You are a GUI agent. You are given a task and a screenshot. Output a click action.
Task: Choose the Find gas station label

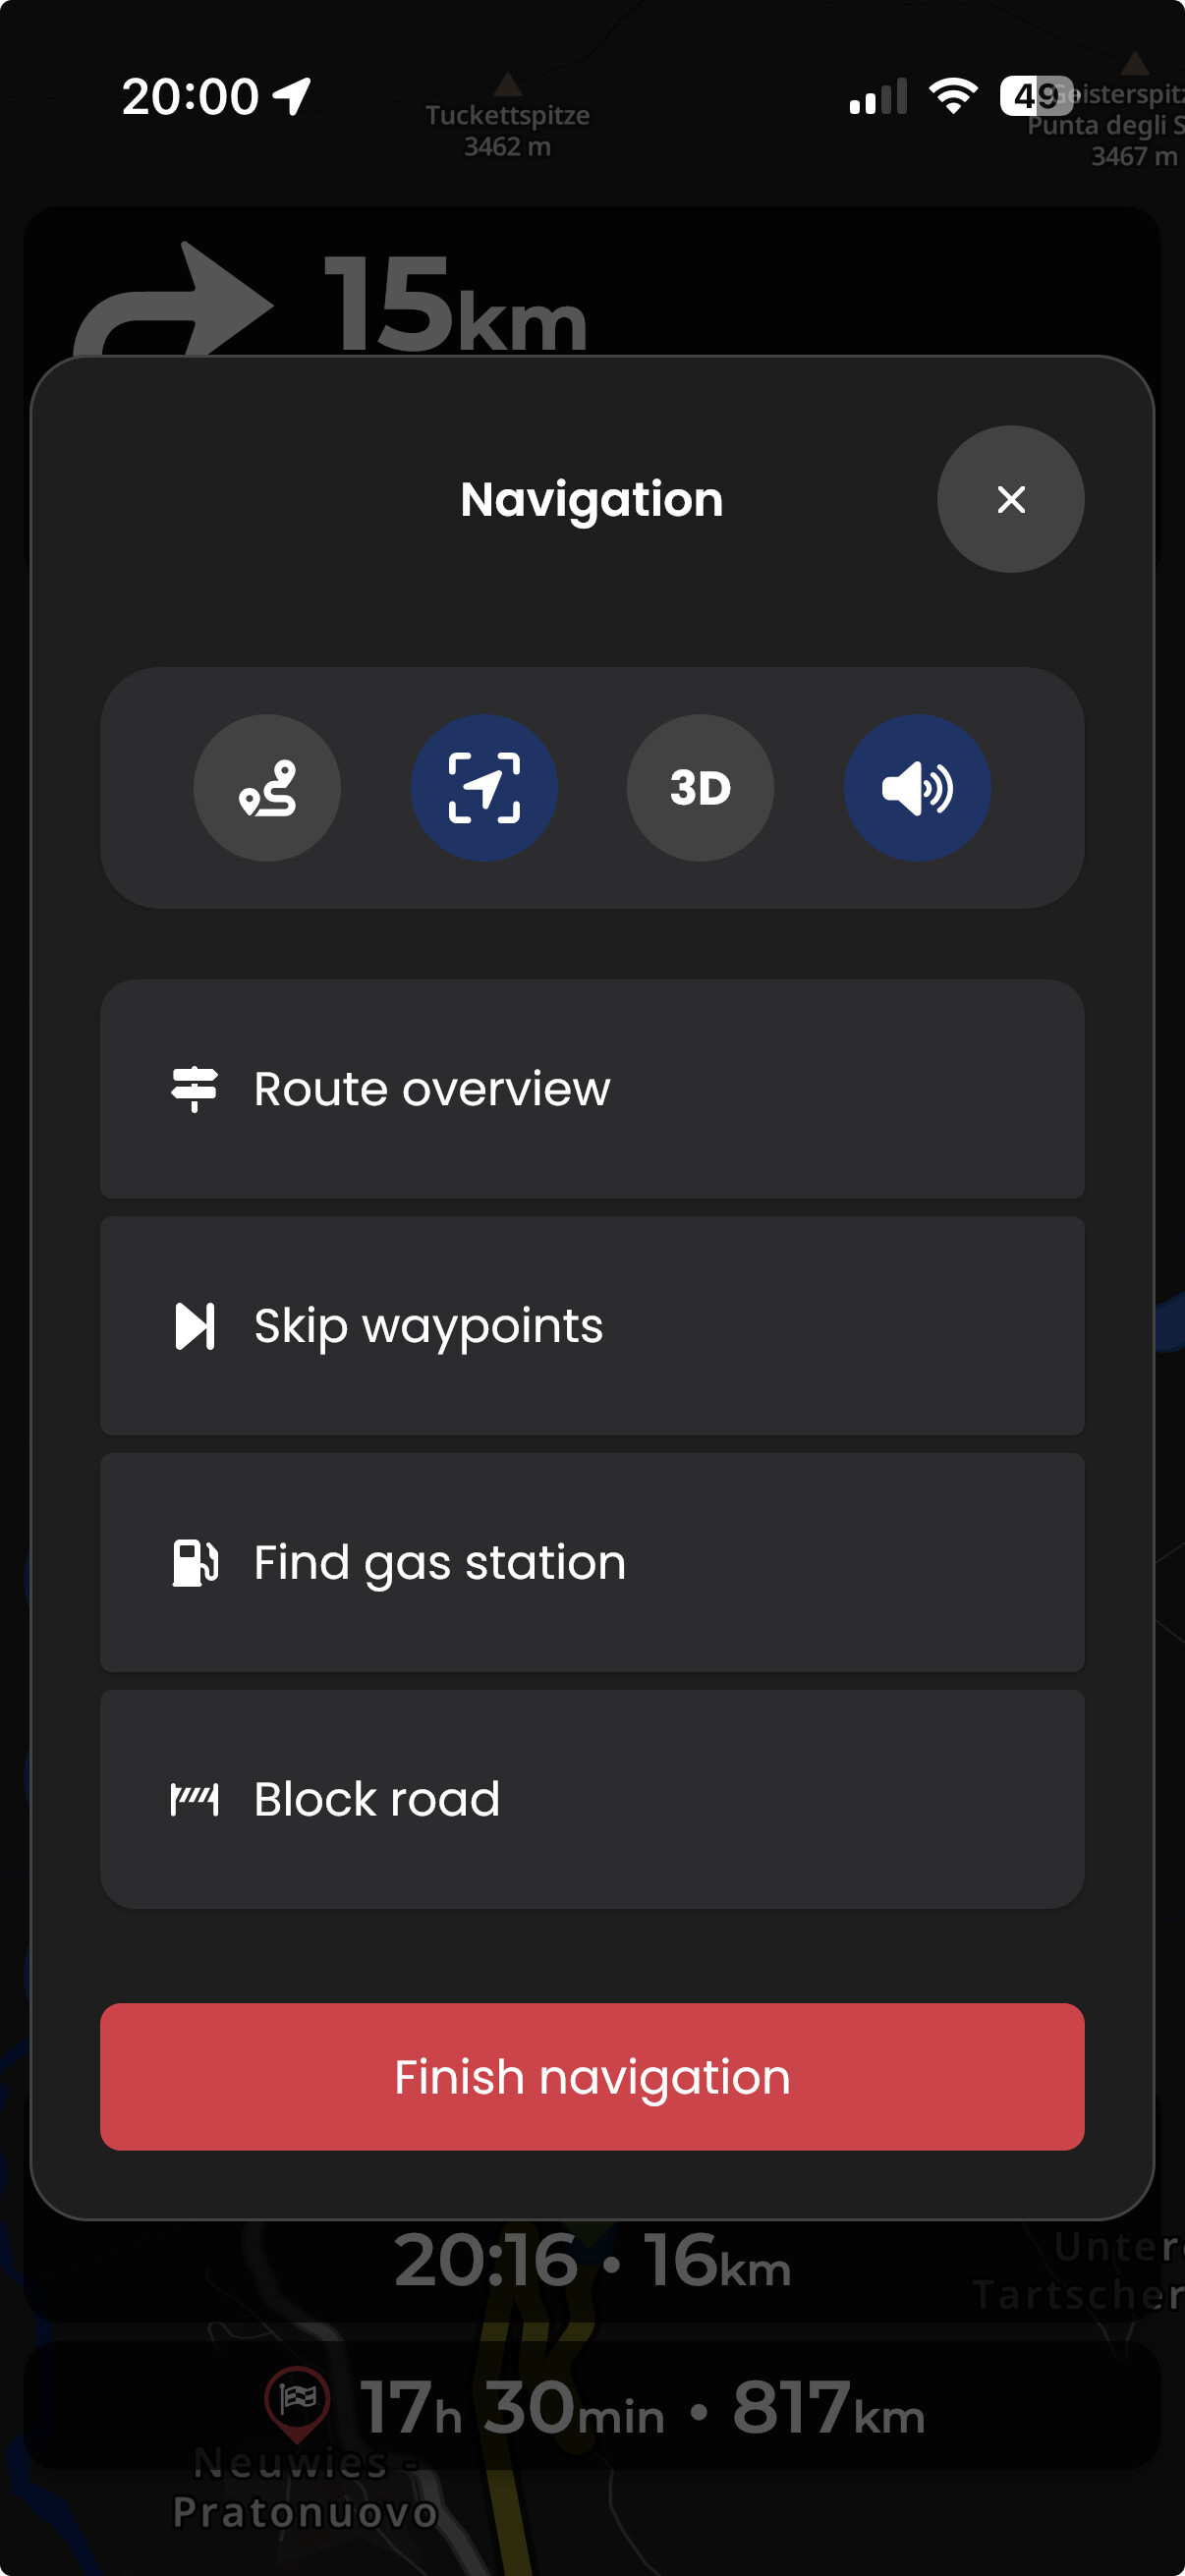(x=439, y=1563)
